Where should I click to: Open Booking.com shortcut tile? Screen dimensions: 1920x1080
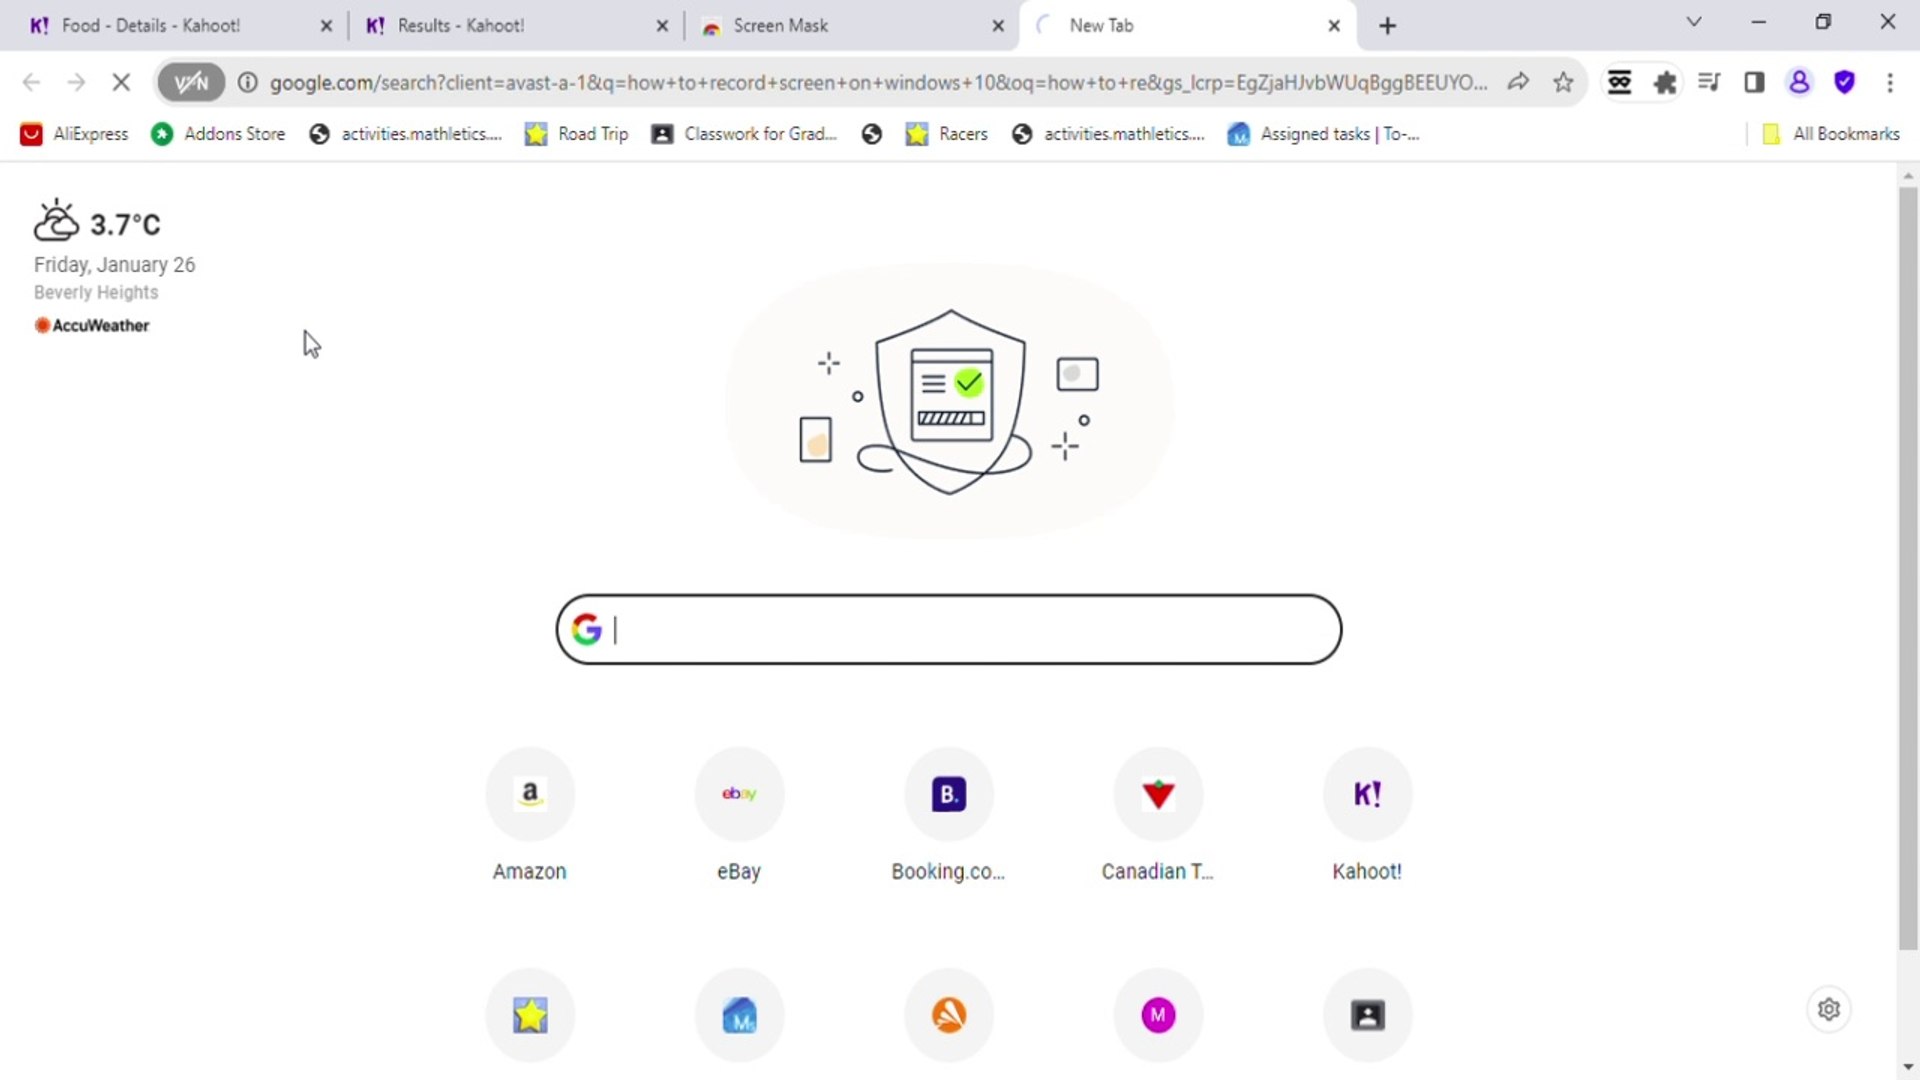[x=949, y=816]
